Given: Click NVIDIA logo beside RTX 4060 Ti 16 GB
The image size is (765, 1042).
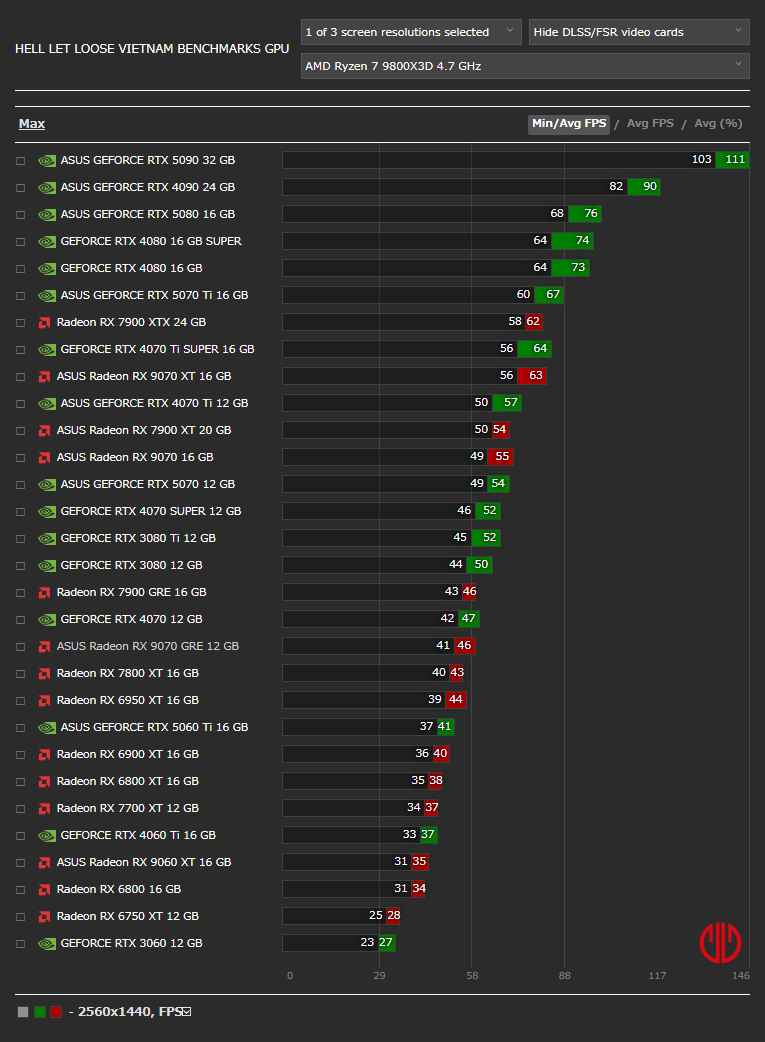Looking at the screenshot, I should click(47, 836).
